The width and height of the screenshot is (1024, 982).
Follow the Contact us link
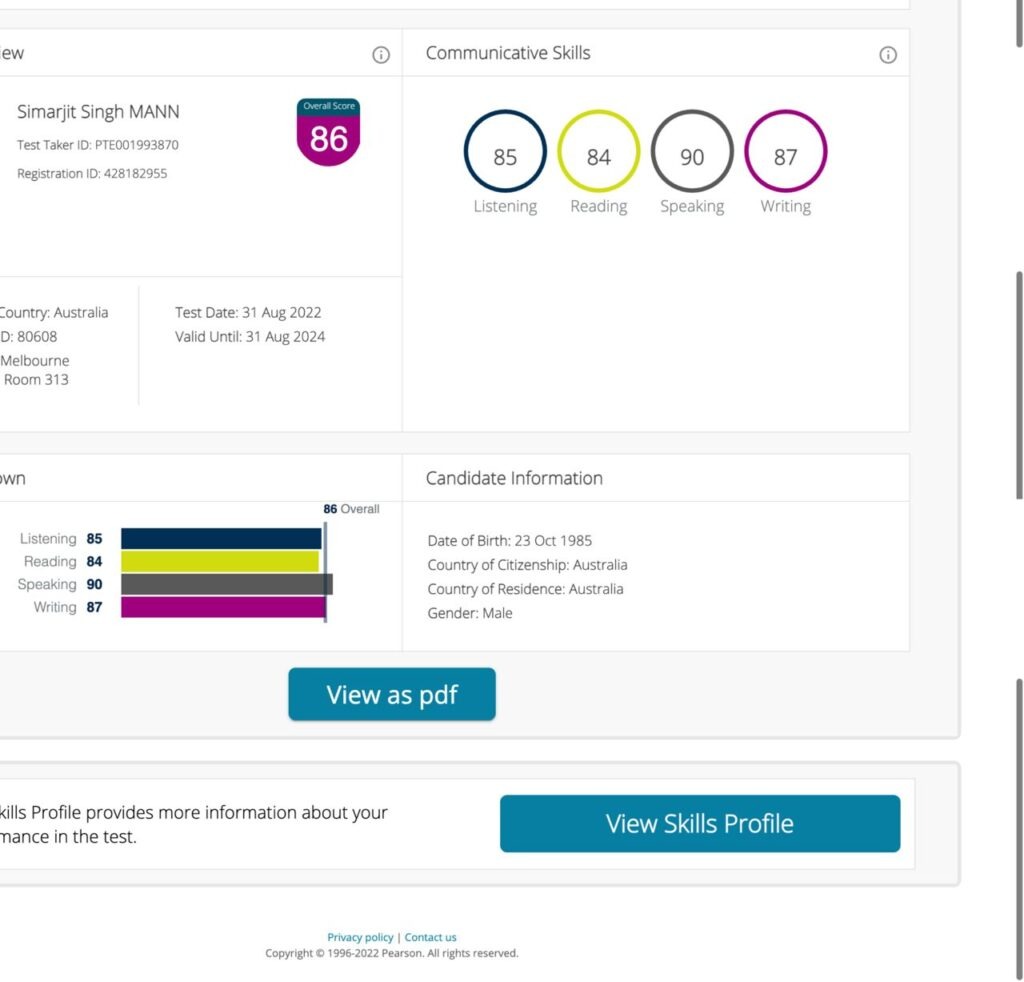(x=430, y=937)
